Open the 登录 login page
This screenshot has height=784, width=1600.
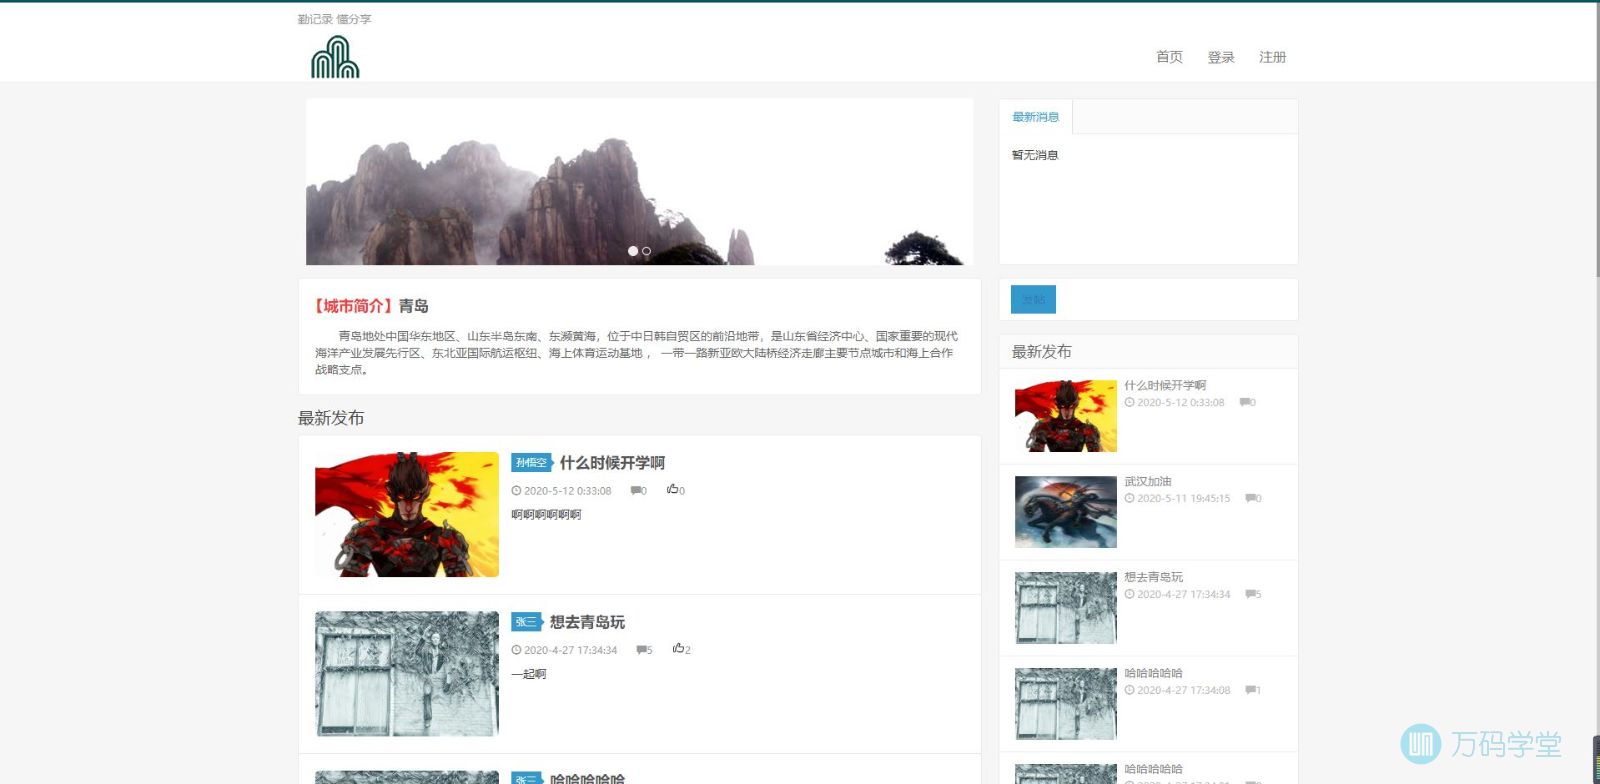(x=1221, y=57)
